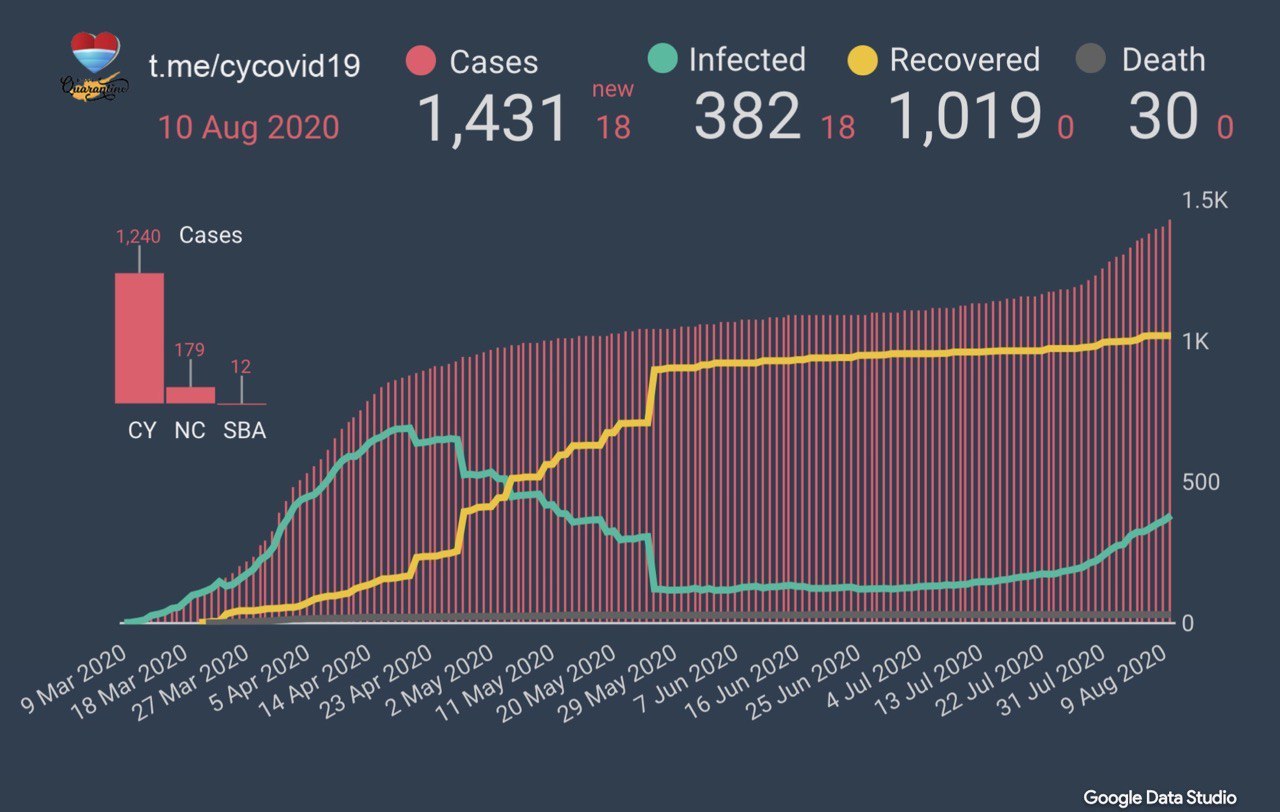Click the death count 30
Screen dimensions: 1280x812
point(1163,118)
